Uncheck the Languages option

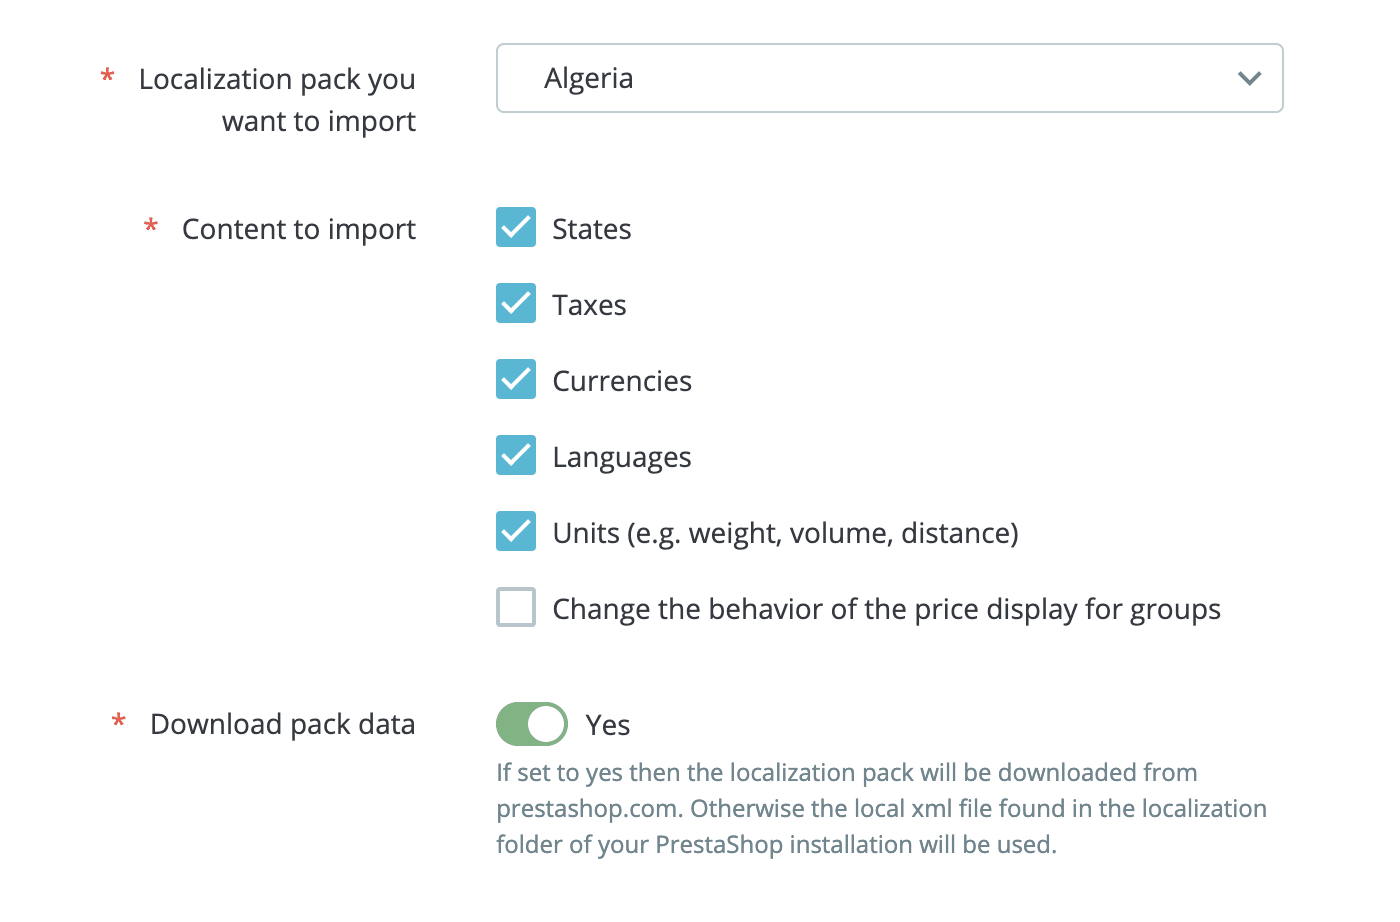[515, 455]
